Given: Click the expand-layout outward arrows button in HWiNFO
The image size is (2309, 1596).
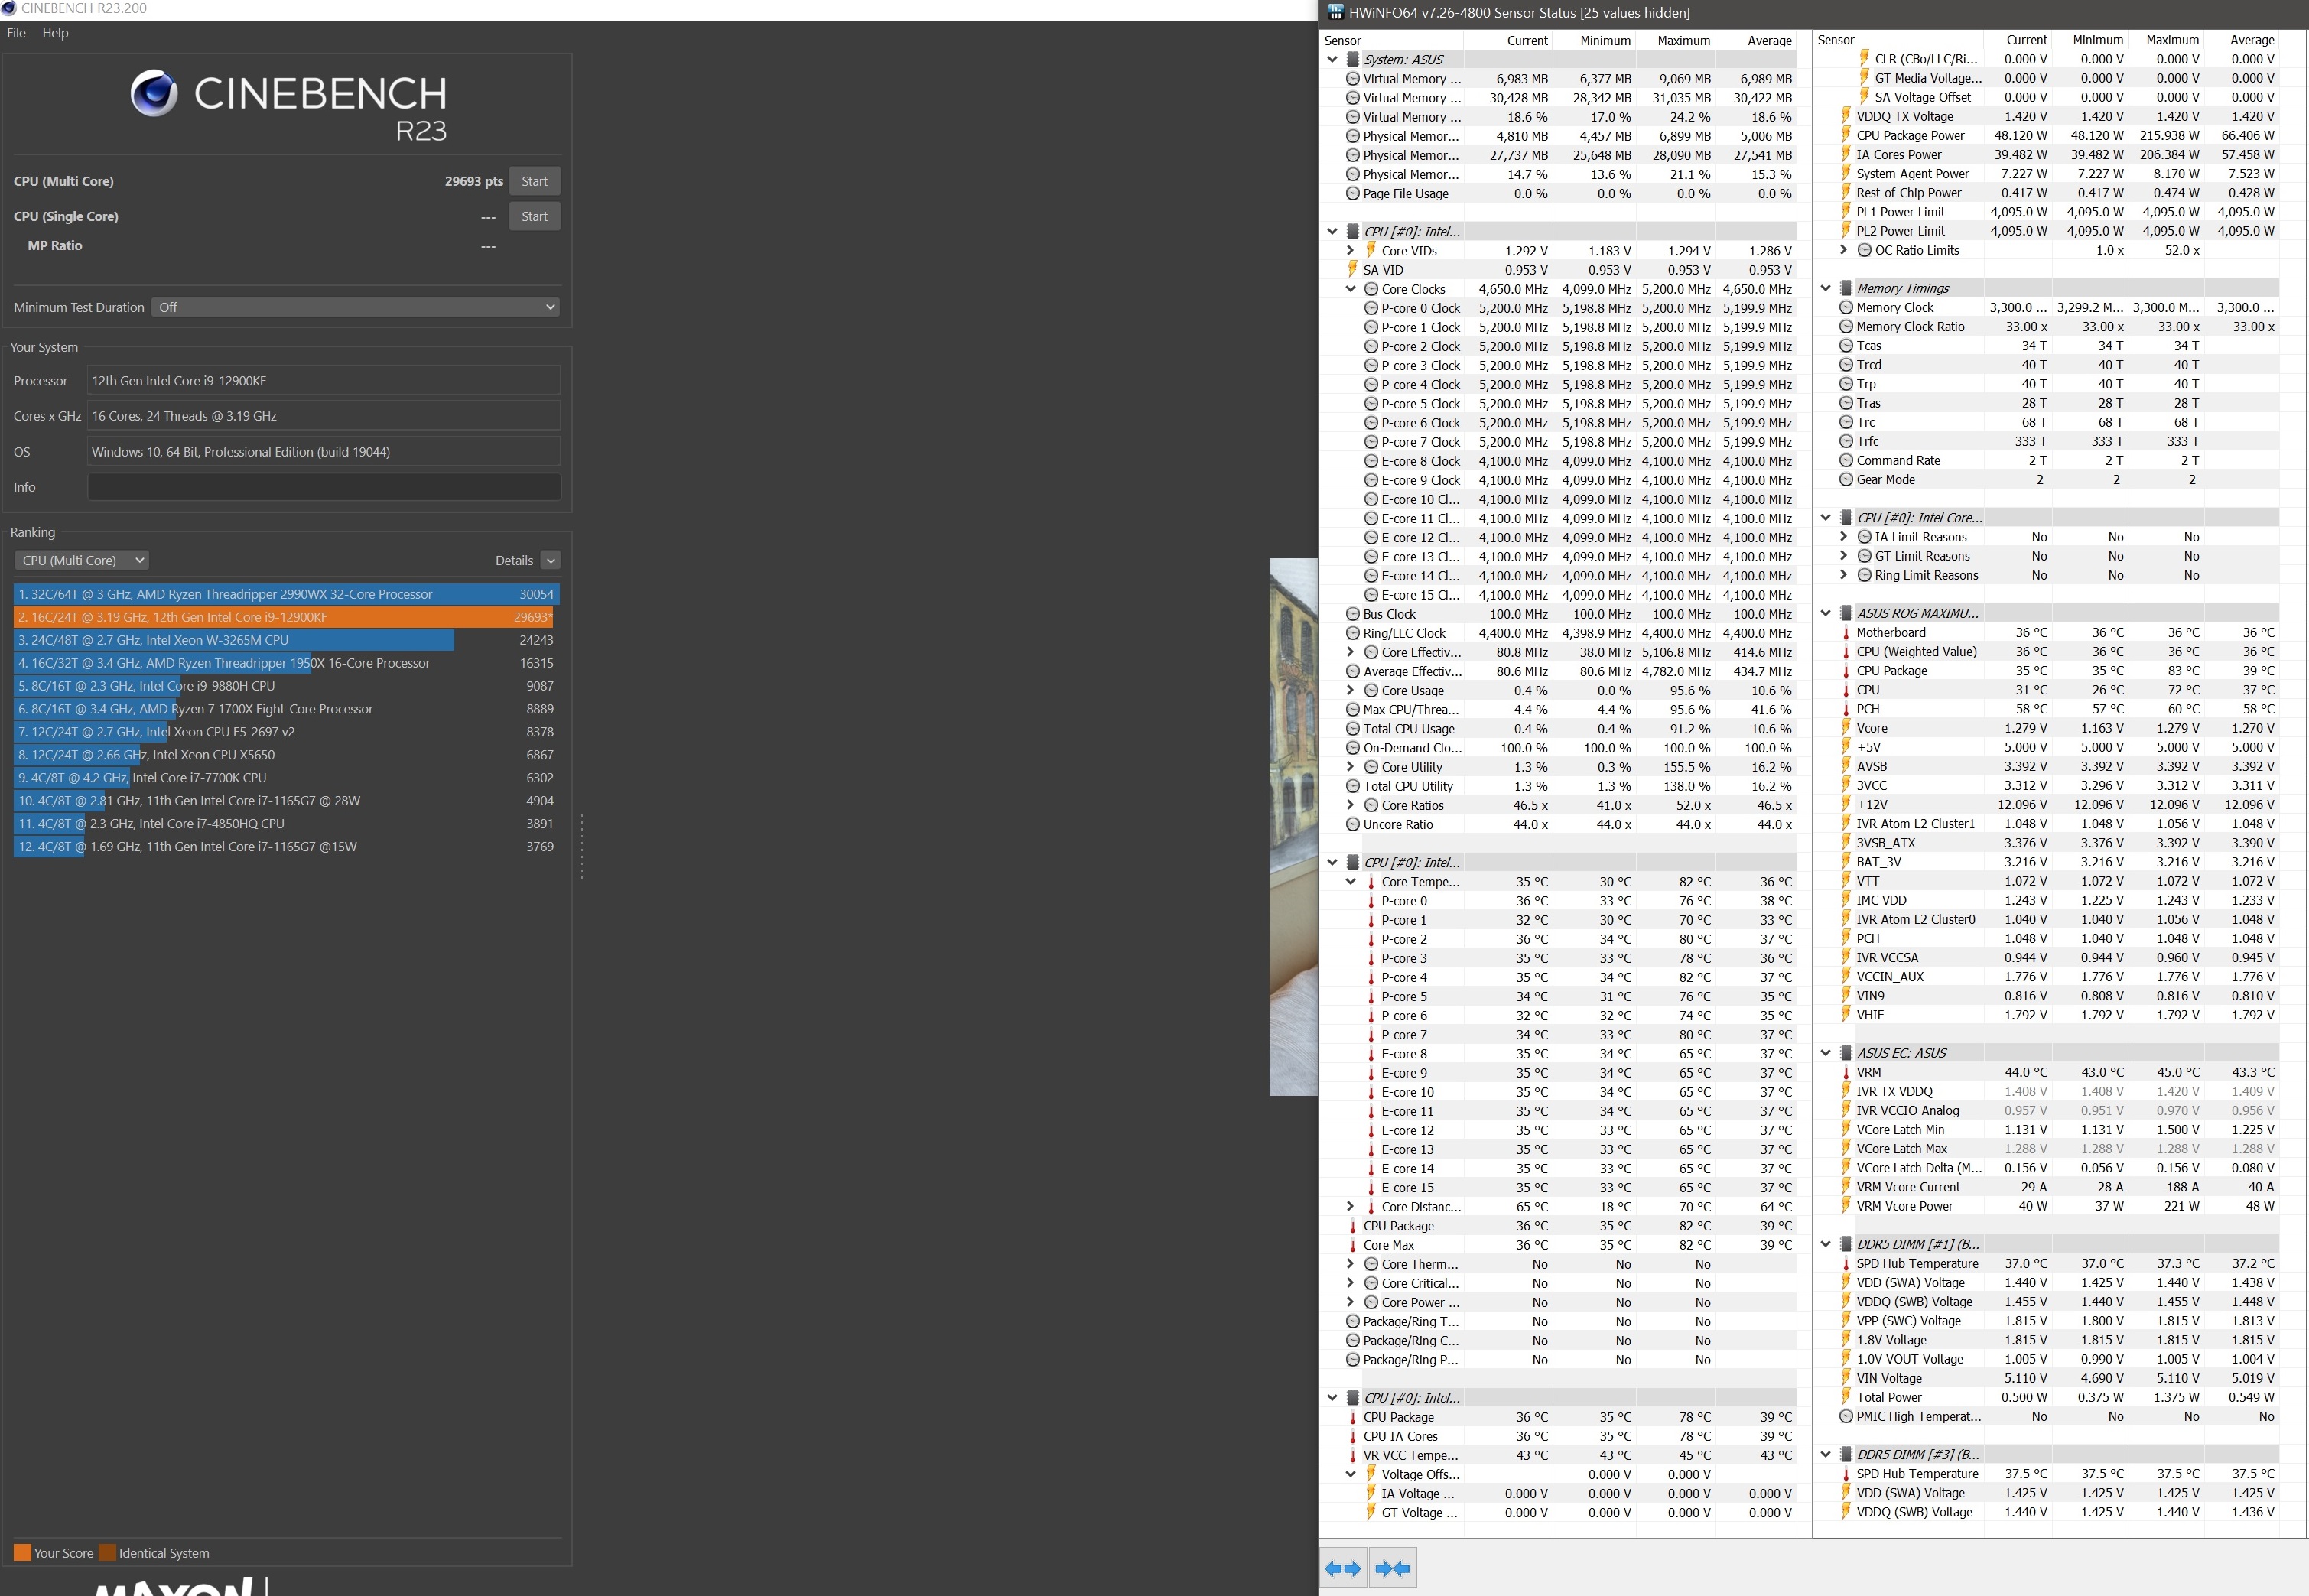Looking at the screenshot, I should (x=1342, y=1568).
